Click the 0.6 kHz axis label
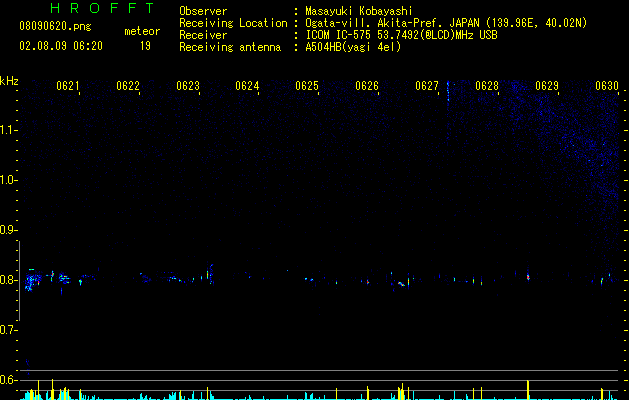Viewport: 629px width, 400px height. point(8,380)
